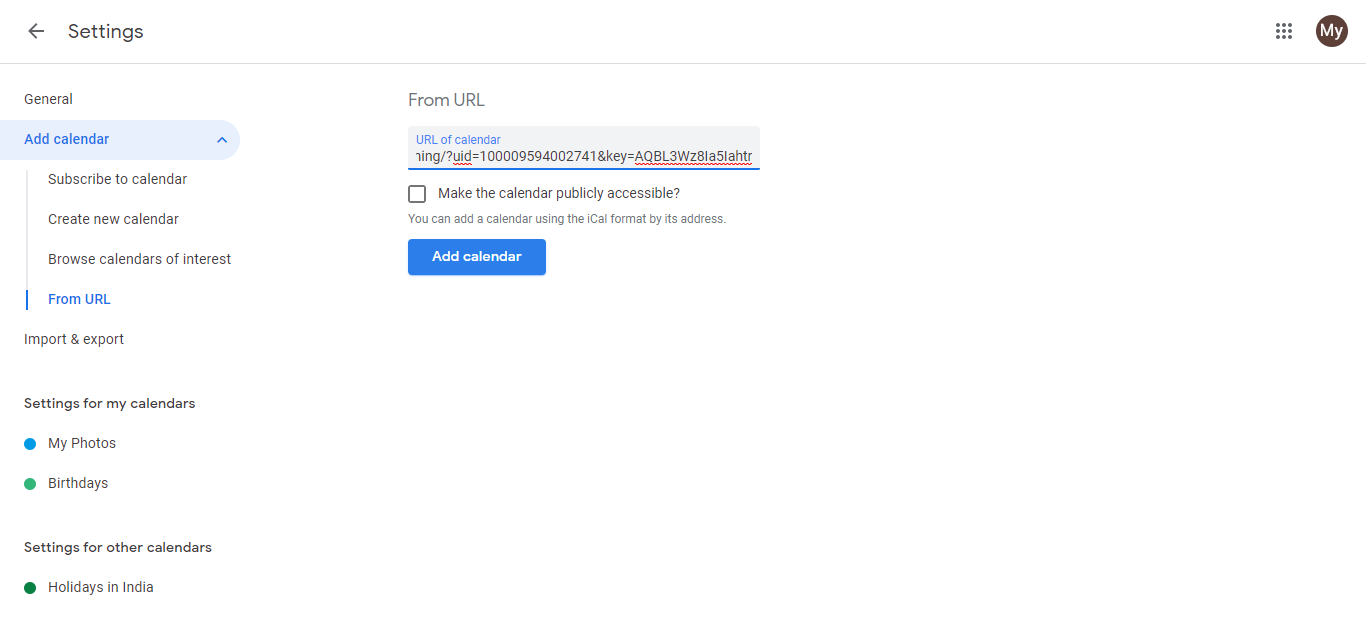Screen dimensions: 1366x621
Task: Open Create new calendar
Action: (x=114, y=219)
